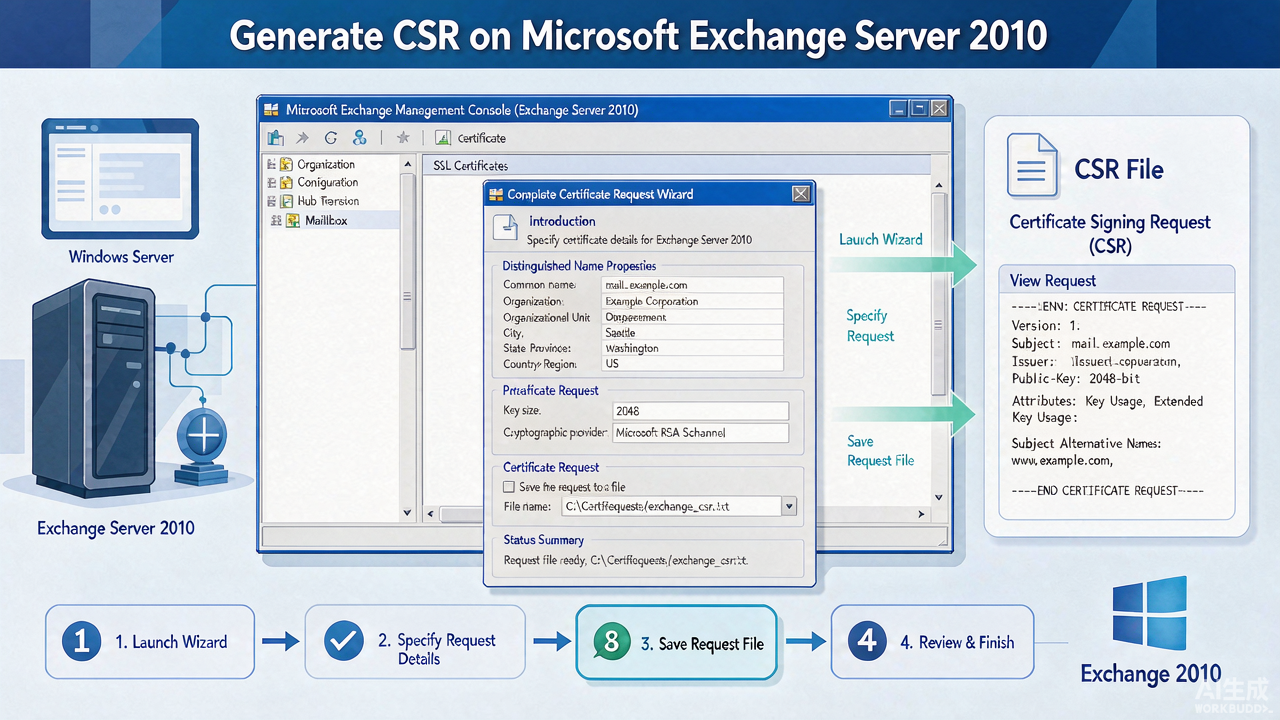Click the Organizational Unit field
Screen dimensions: 1280x720
coord(692,317)
